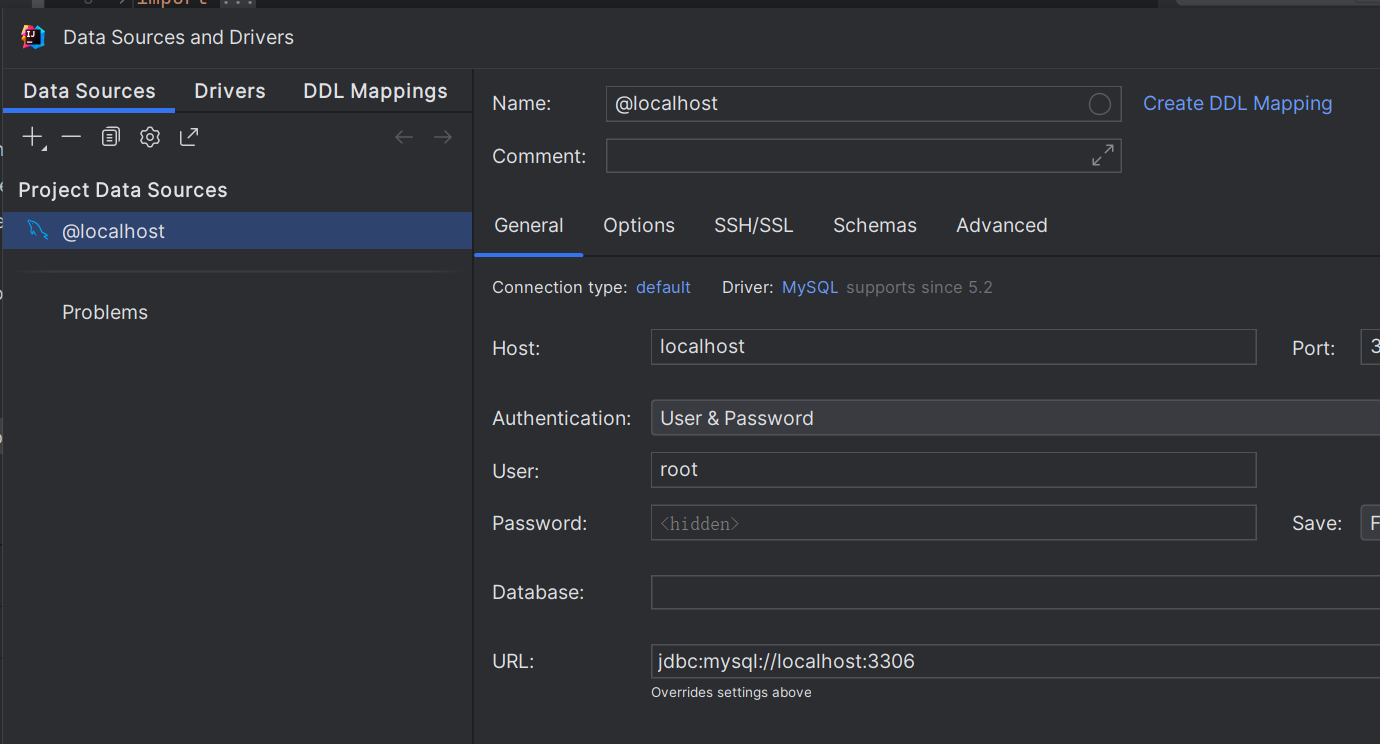Click the duplicate data source icon

[x=110, y=137]
